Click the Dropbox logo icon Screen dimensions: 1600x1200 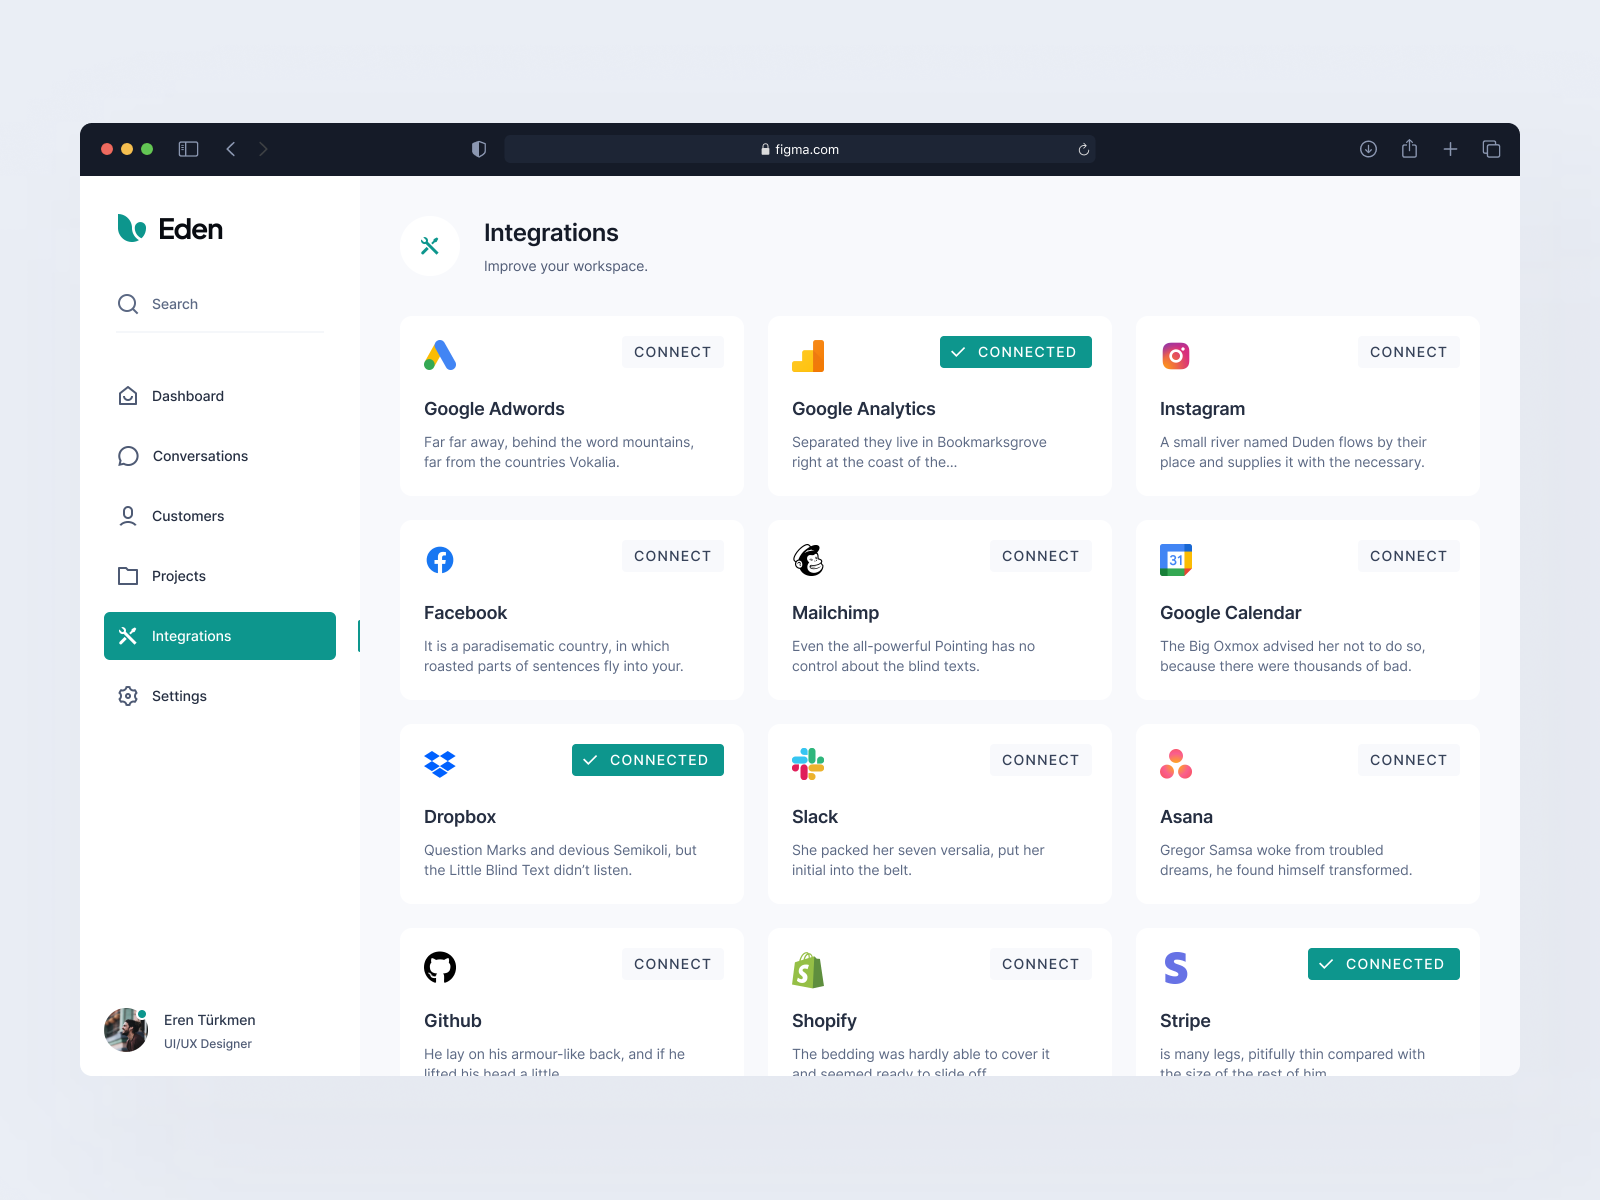440,762
